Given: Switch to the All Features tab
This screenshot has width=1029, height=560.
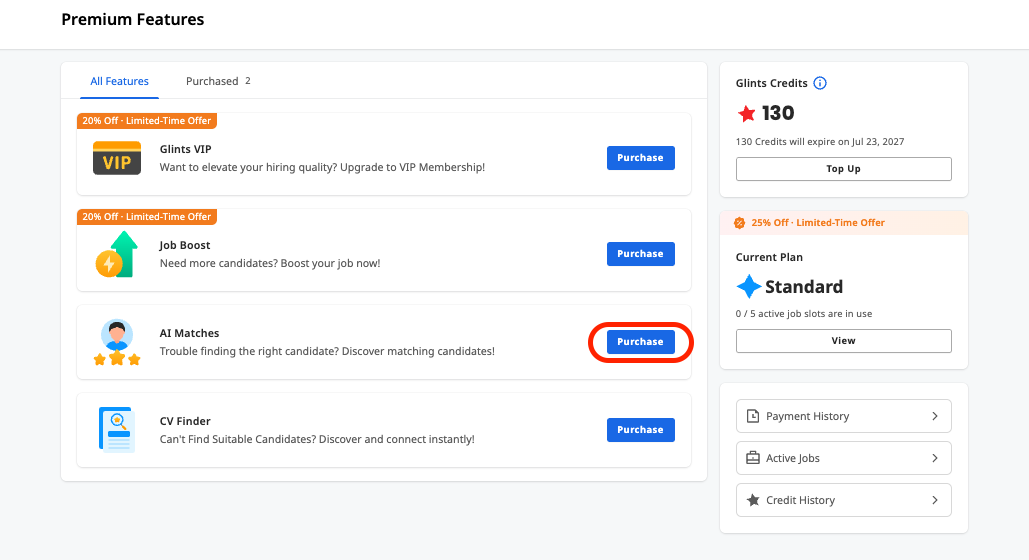Looking at the screenshot, I should point(119,81).
